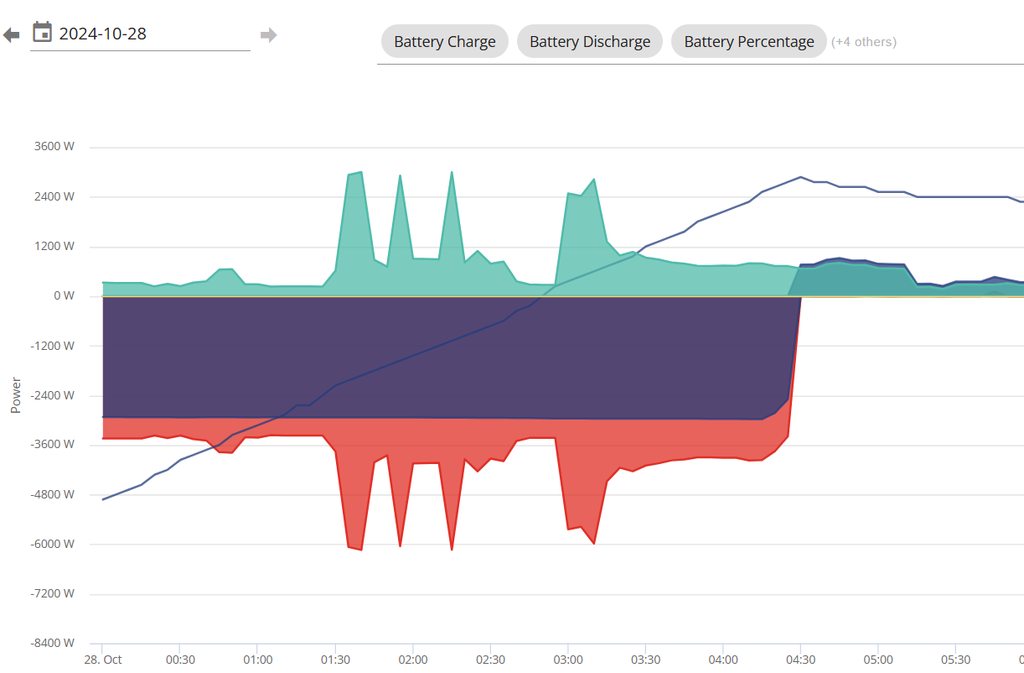Click the green area peak just after 03:00
1024x673 pixels.
pos(594,181)
